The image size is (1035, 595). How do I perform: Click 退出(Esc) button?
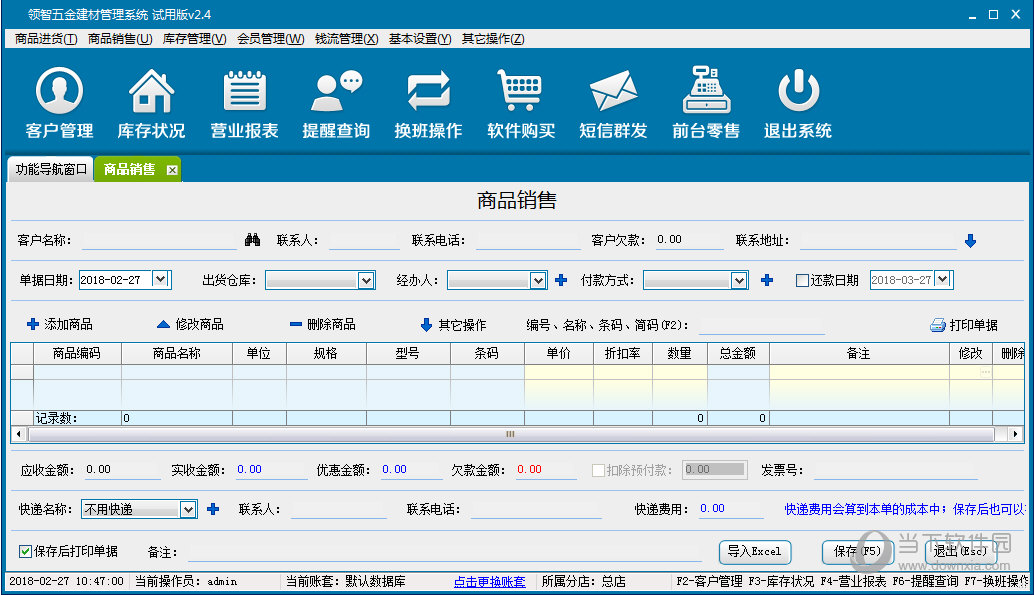coord(960,551)
